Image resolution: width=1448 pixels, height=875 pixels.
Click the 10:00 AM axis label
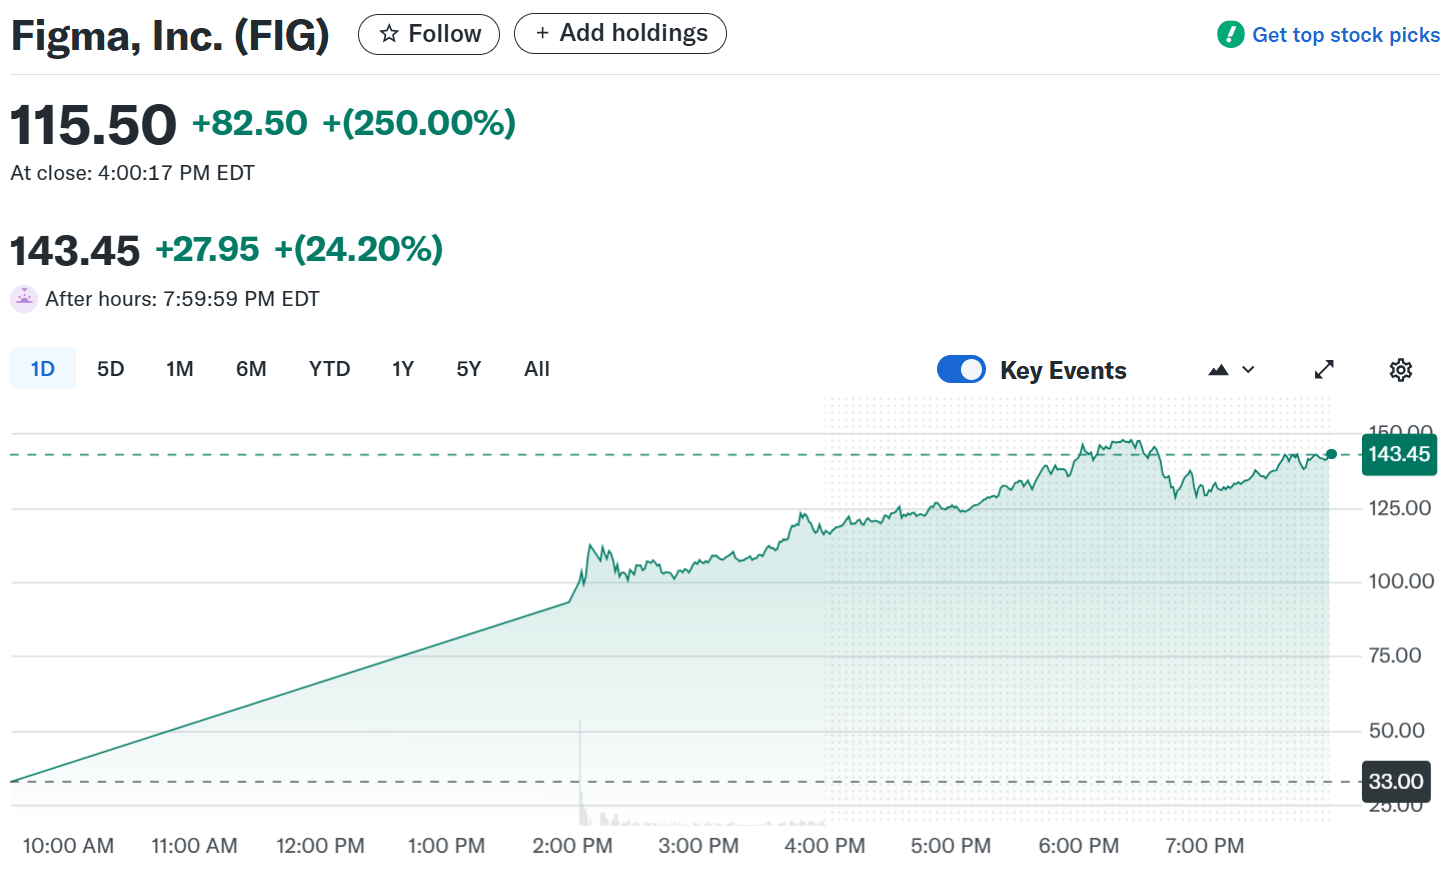tap(68, 846)
